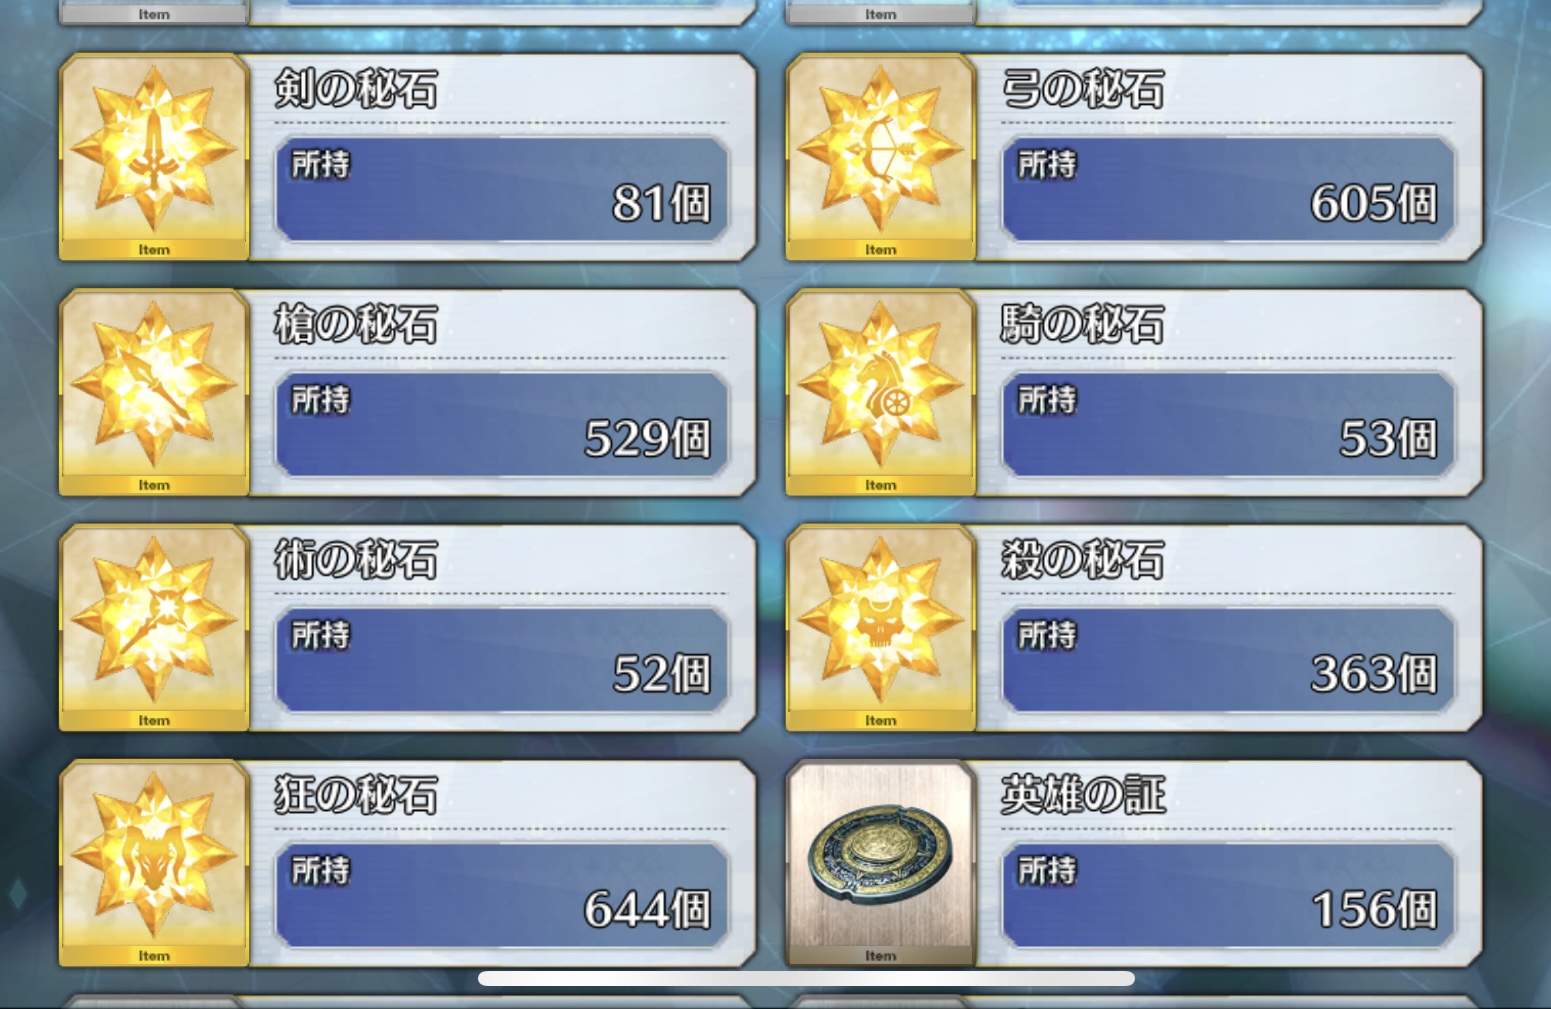The height and width of the screenshot is (1009, 1551).
Task: Tap the 81個 count for 剣の秘石
Action: [662, 203]
